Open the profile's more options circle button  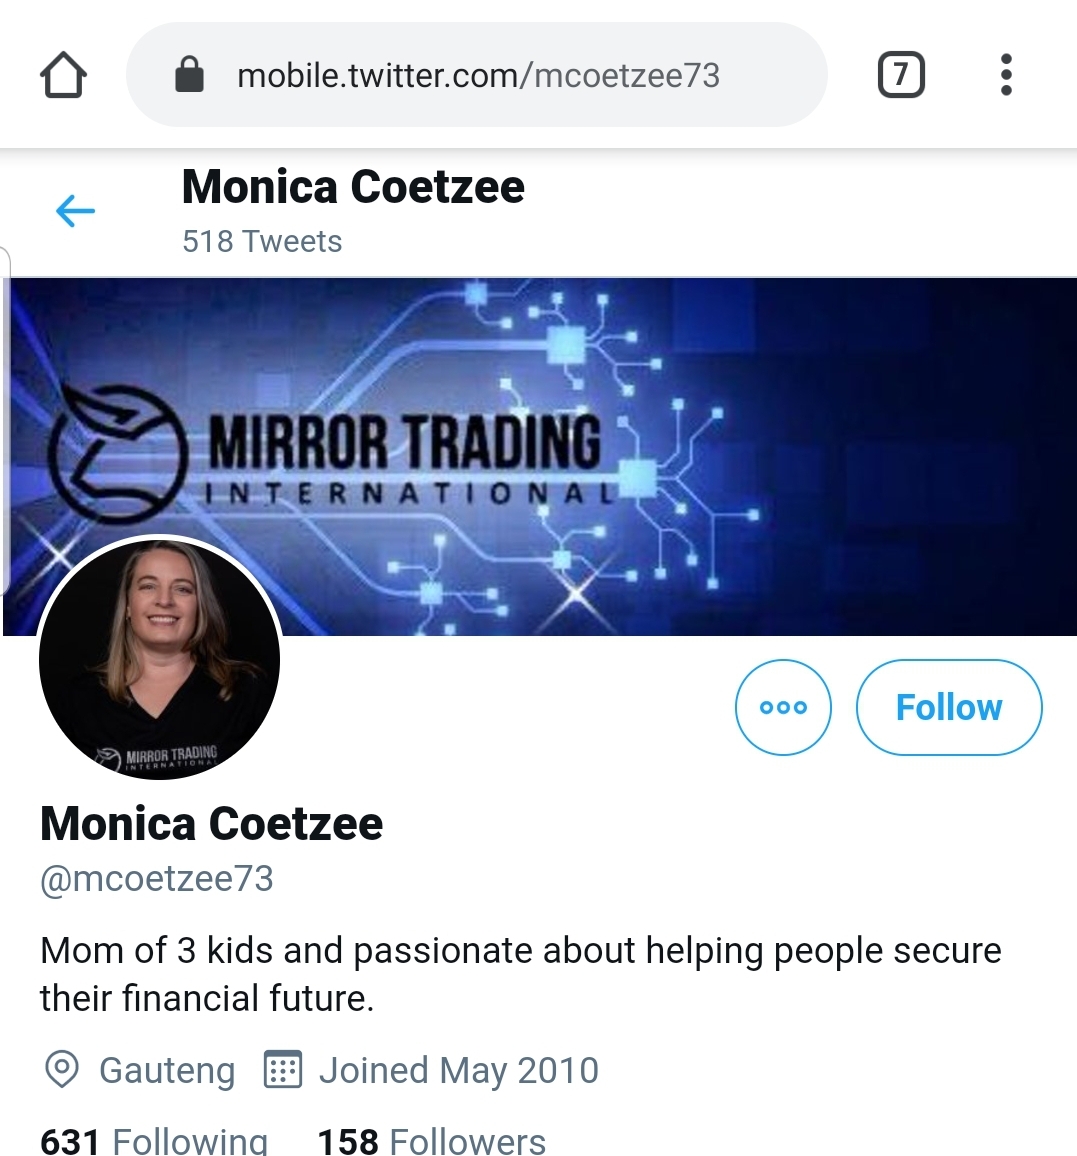point(783,707)
